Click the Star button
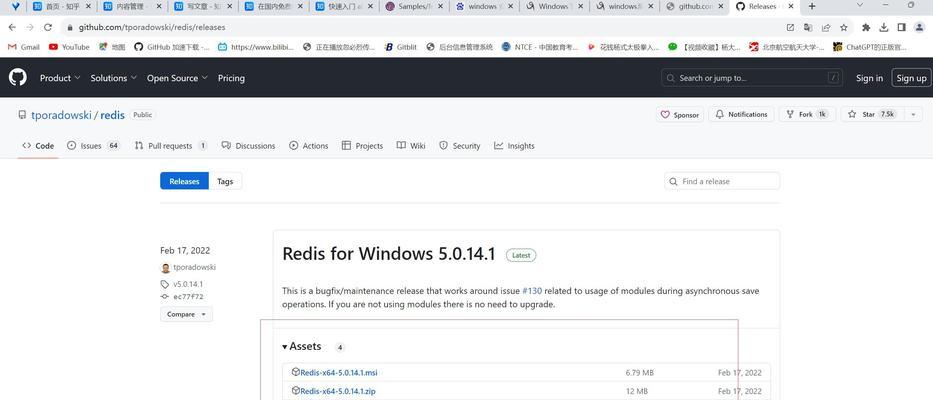Screen dimensions: 933x400 coord(870,114)
